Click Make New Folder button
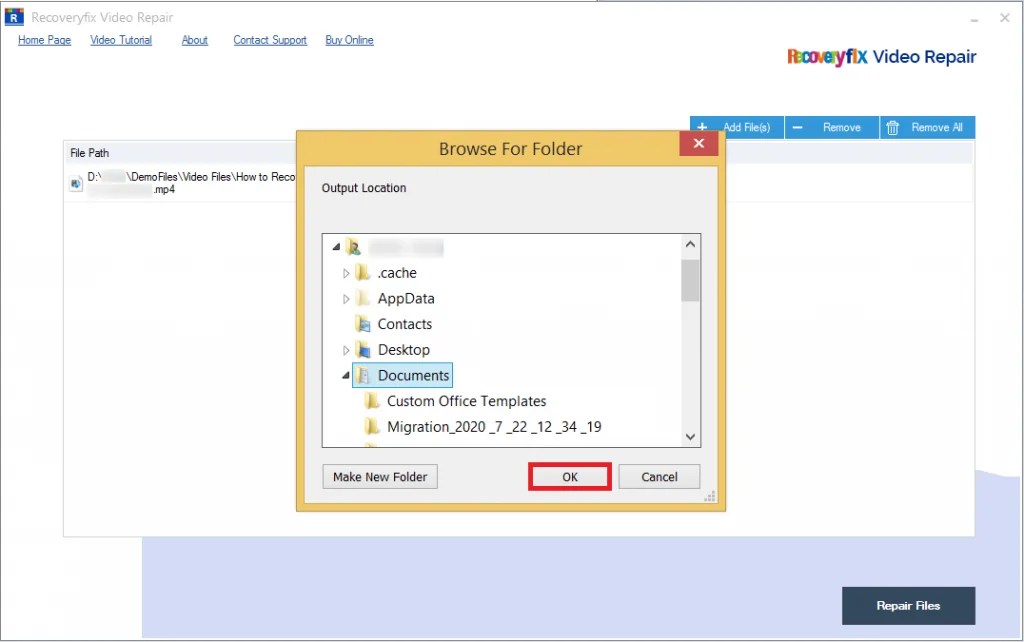 coord(380,477)
